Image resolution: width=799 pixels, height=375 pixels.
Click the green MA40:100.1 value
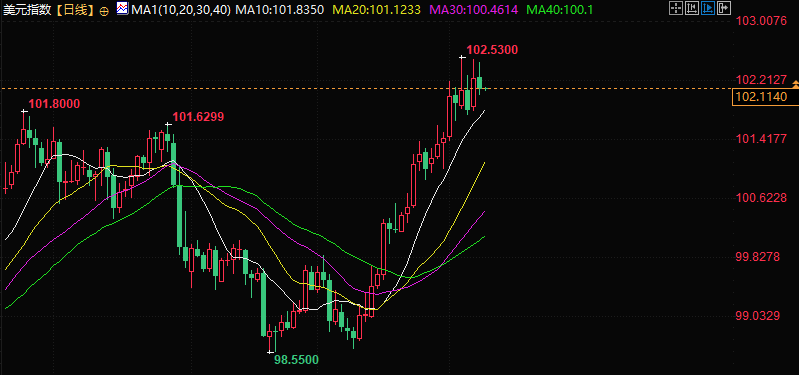(560, 9)
